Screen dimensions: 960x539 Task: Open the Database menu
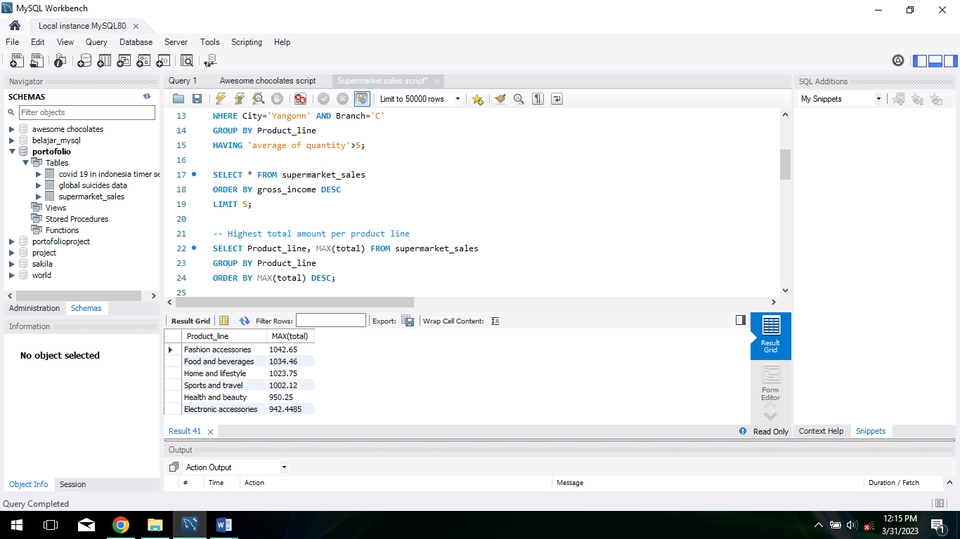[136, 42]
